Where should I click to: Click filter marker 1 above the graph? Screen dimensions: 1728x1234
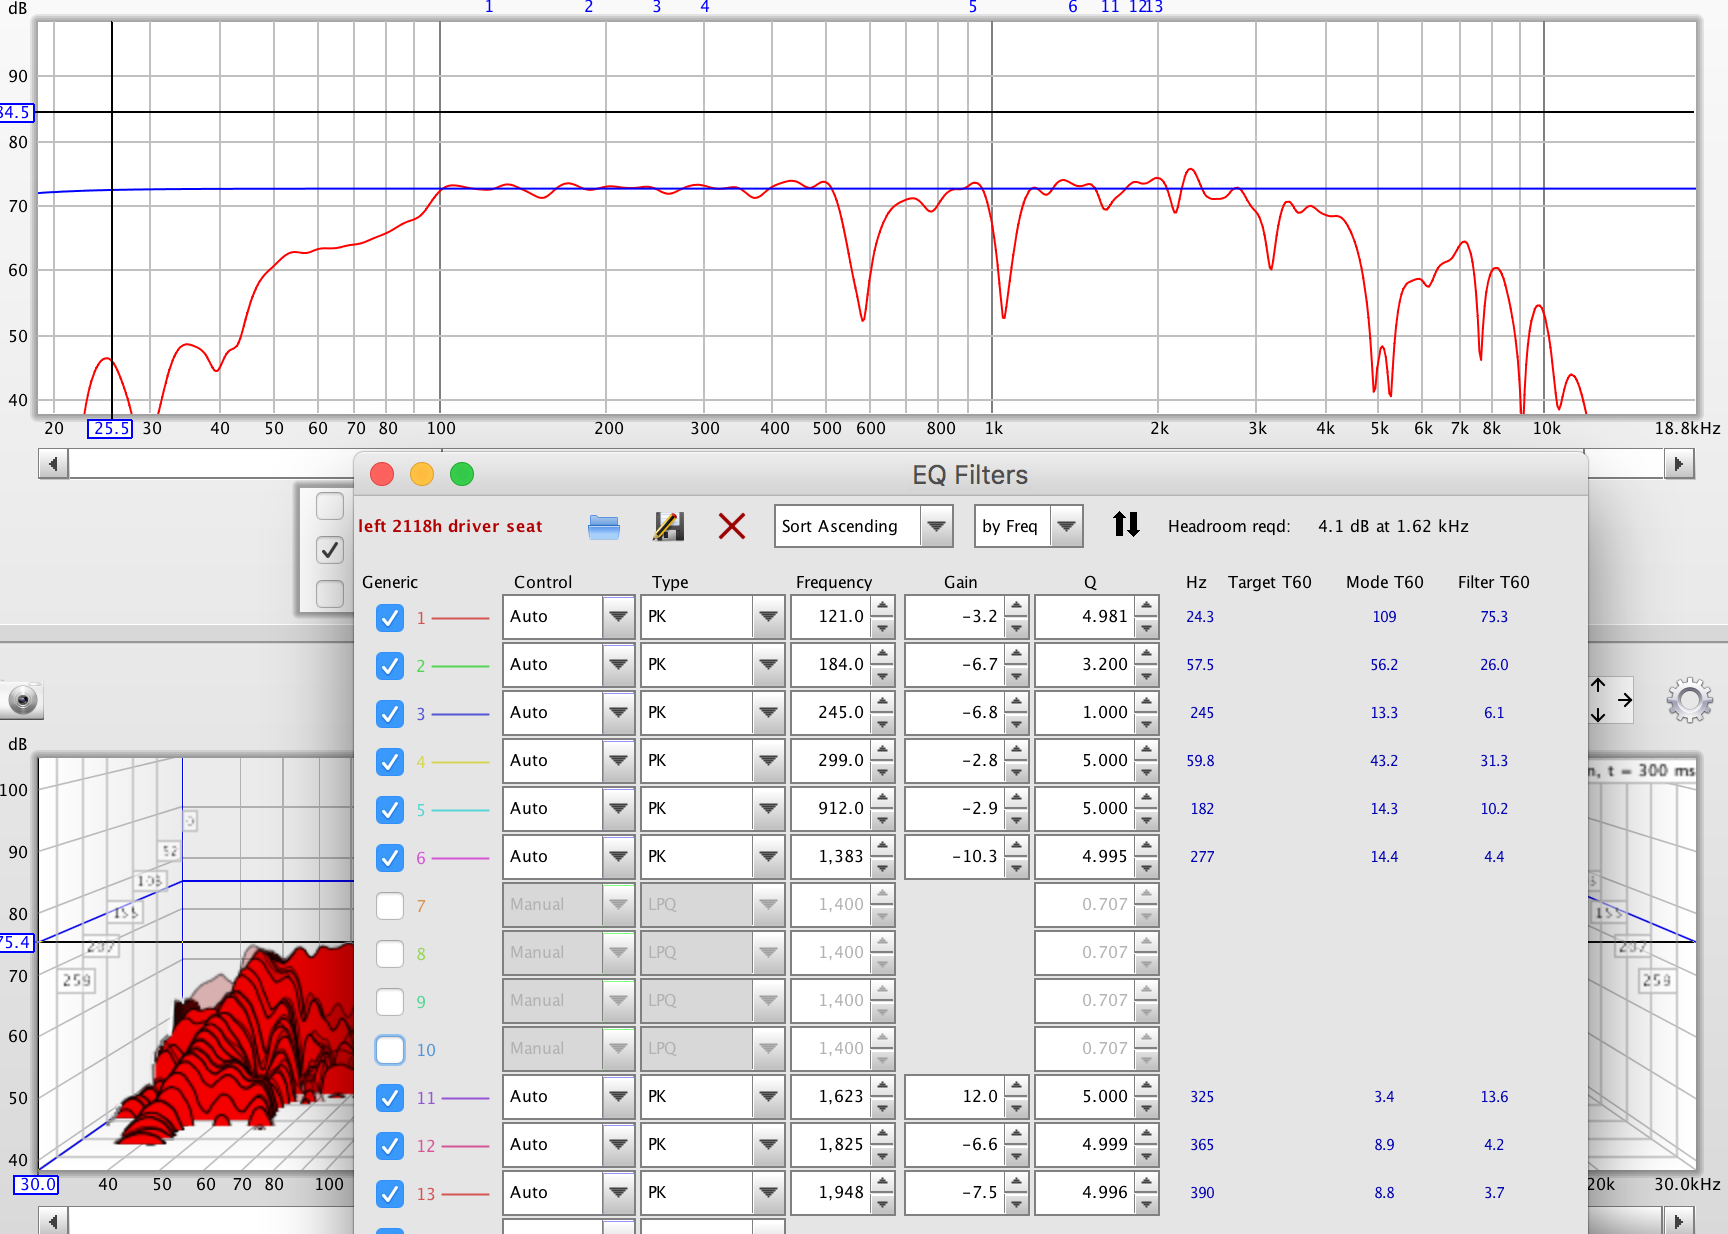coord(489,7)
